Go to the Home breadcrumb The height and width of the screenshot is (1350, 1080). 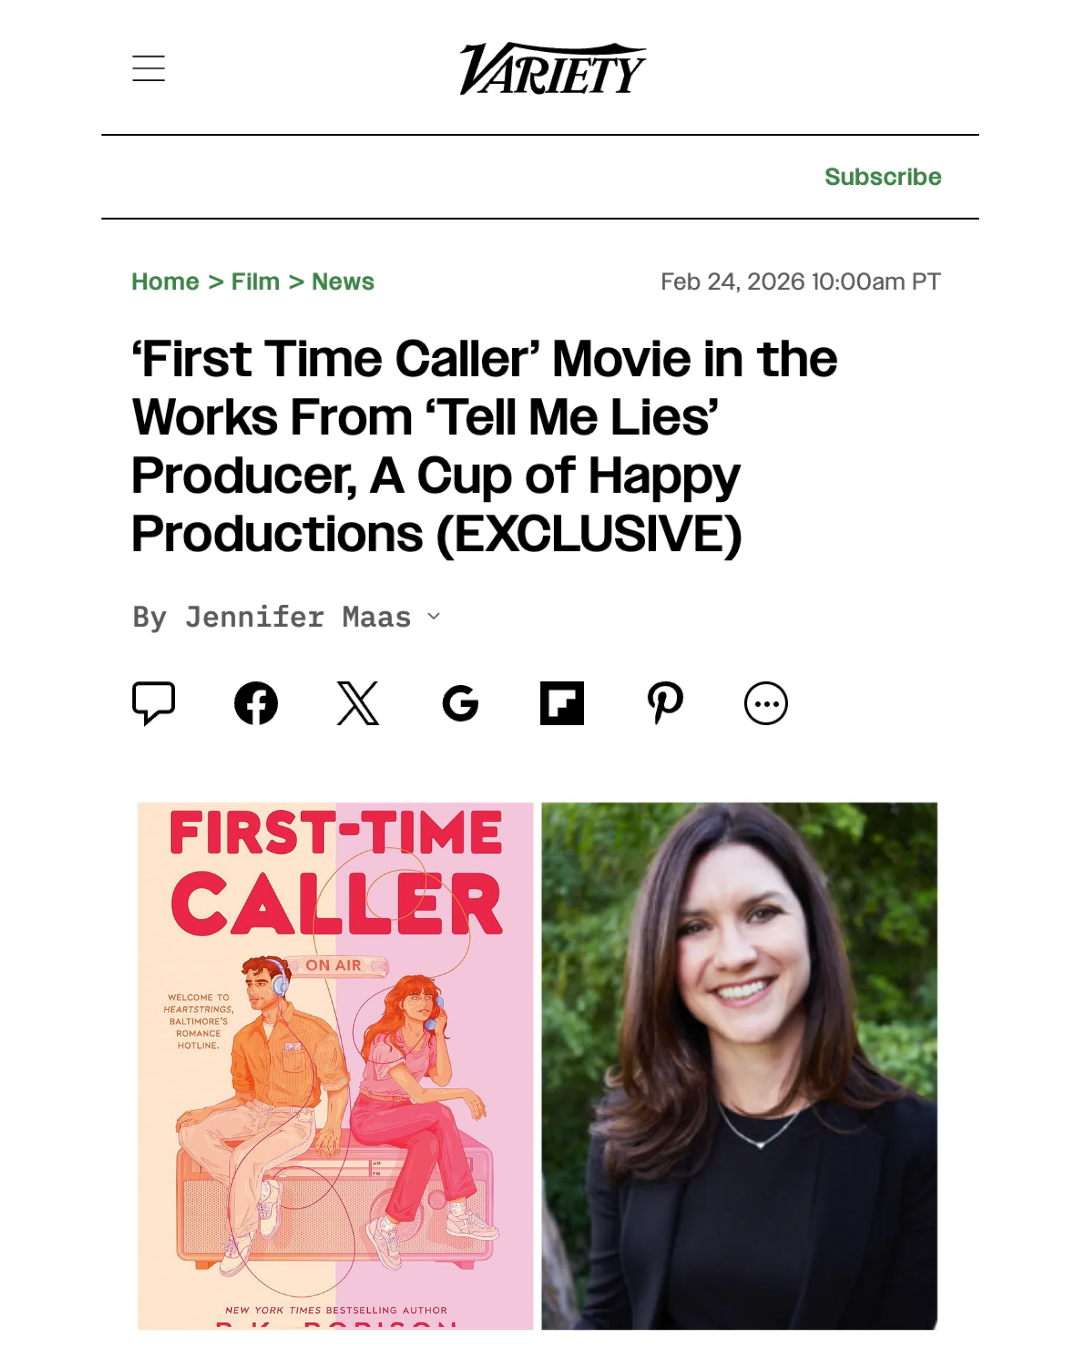(x=165, y=282)
